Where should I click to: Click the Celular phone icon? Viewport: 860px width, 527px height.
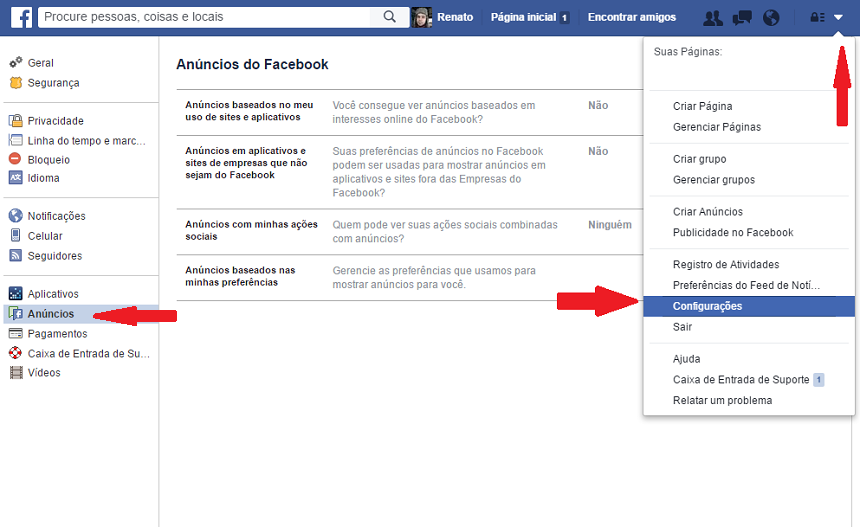point(15,235)
